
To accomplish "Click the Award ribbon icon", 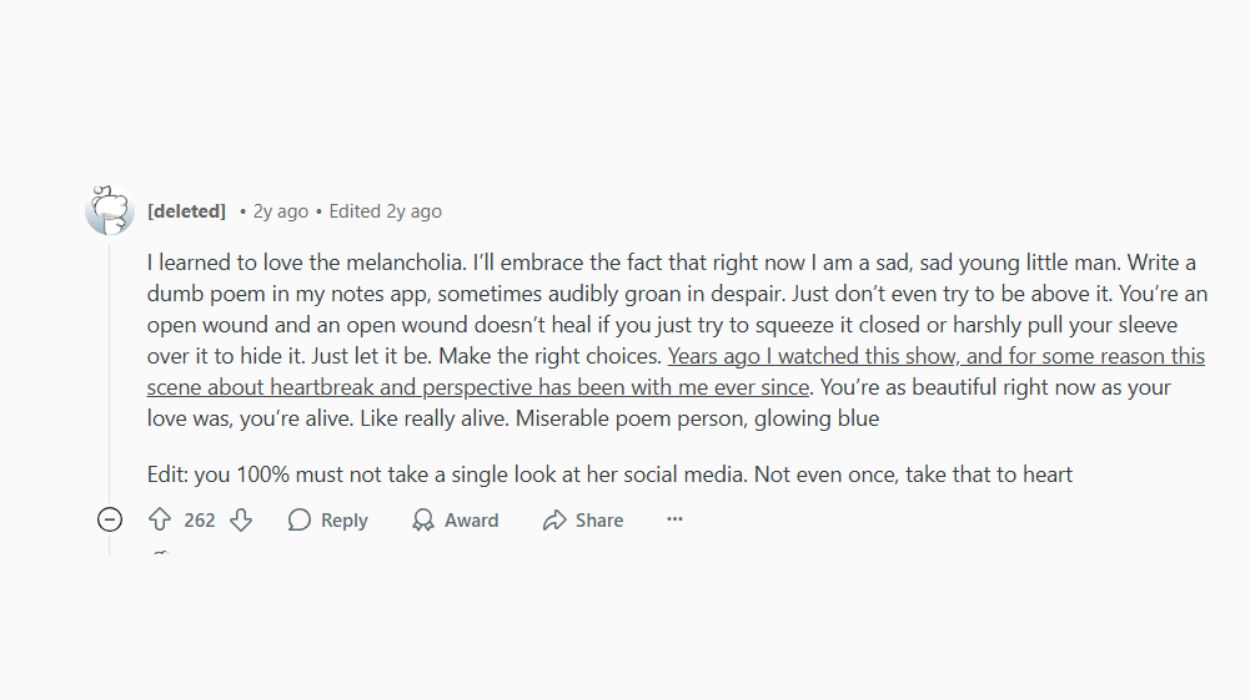I will coord(423,520).
